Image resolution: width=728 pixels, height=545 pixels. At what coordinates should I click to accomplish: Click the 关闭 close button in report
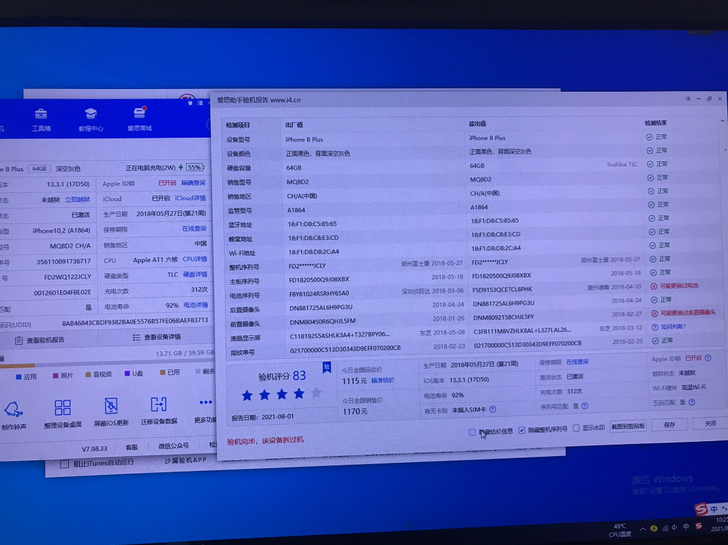[x=710, y=423]
